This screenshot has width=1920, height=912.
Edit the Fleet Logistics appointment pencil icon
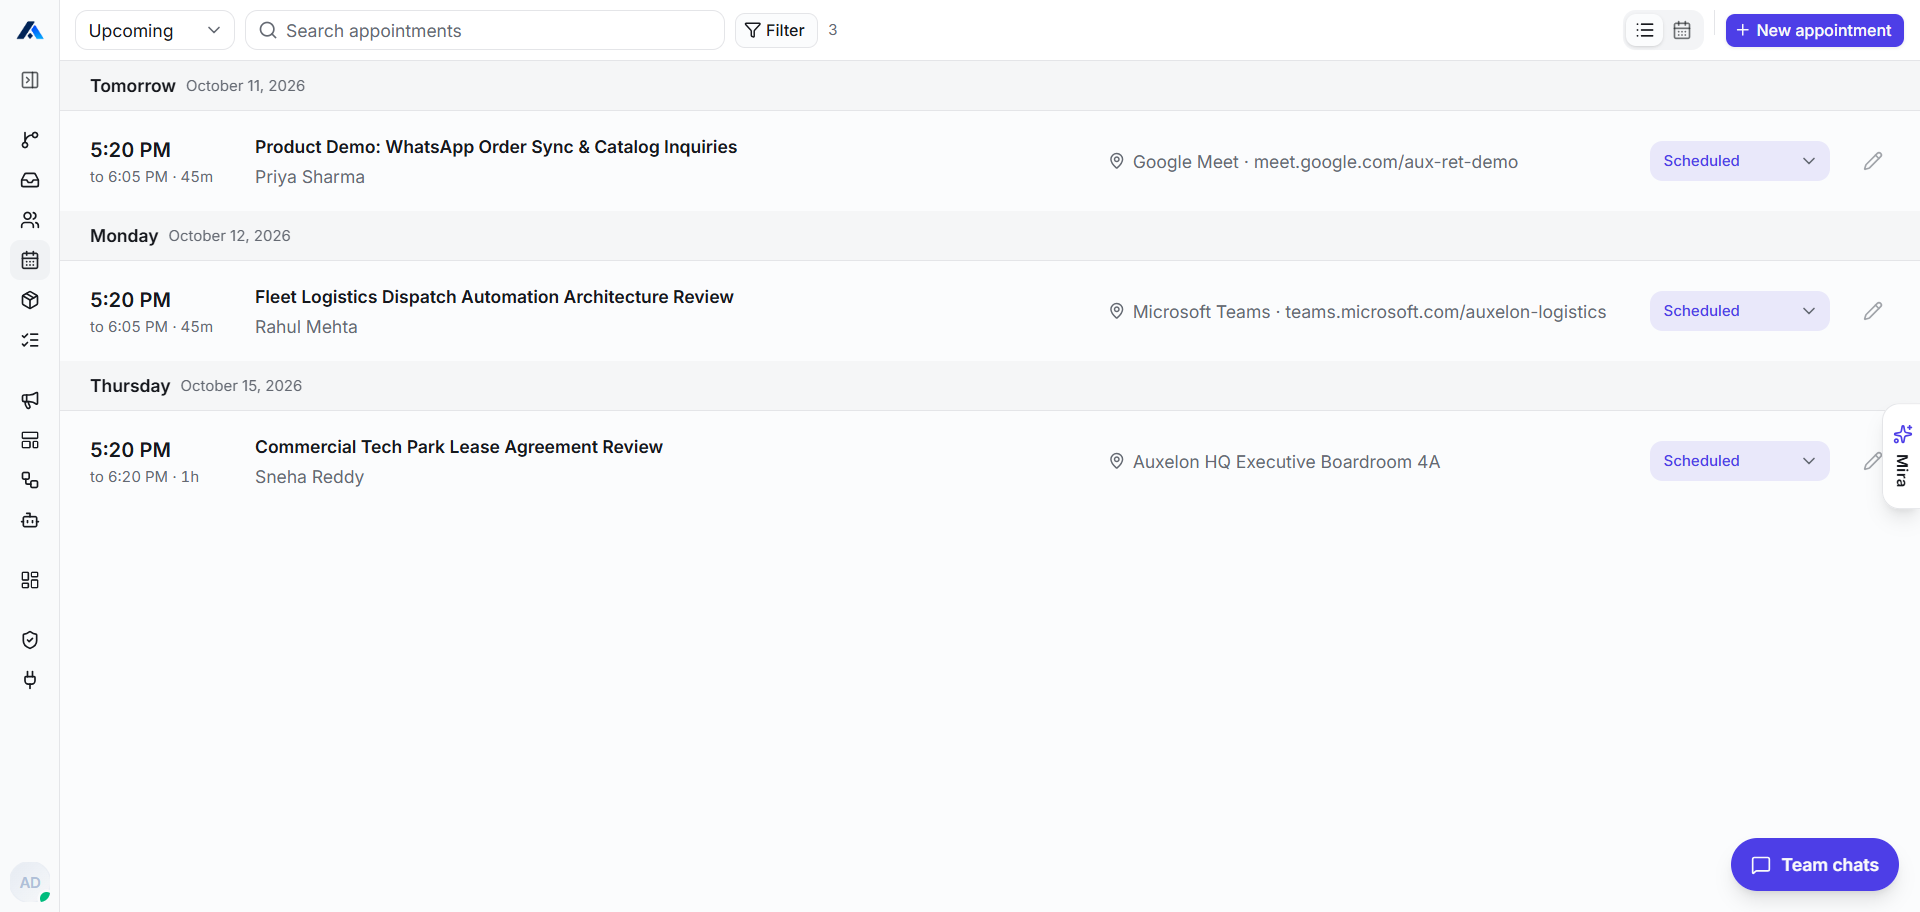1873,311
